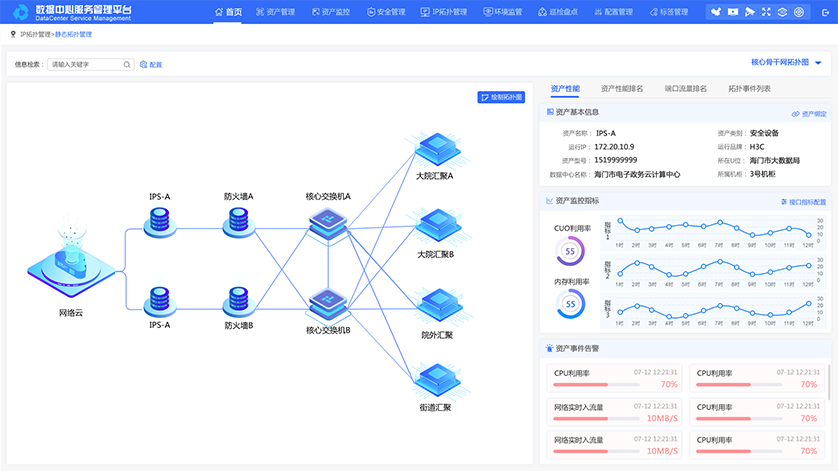Open the 配置 settings link
The width and height of the screenshot is (838, 471).
[x=151, y=65]
